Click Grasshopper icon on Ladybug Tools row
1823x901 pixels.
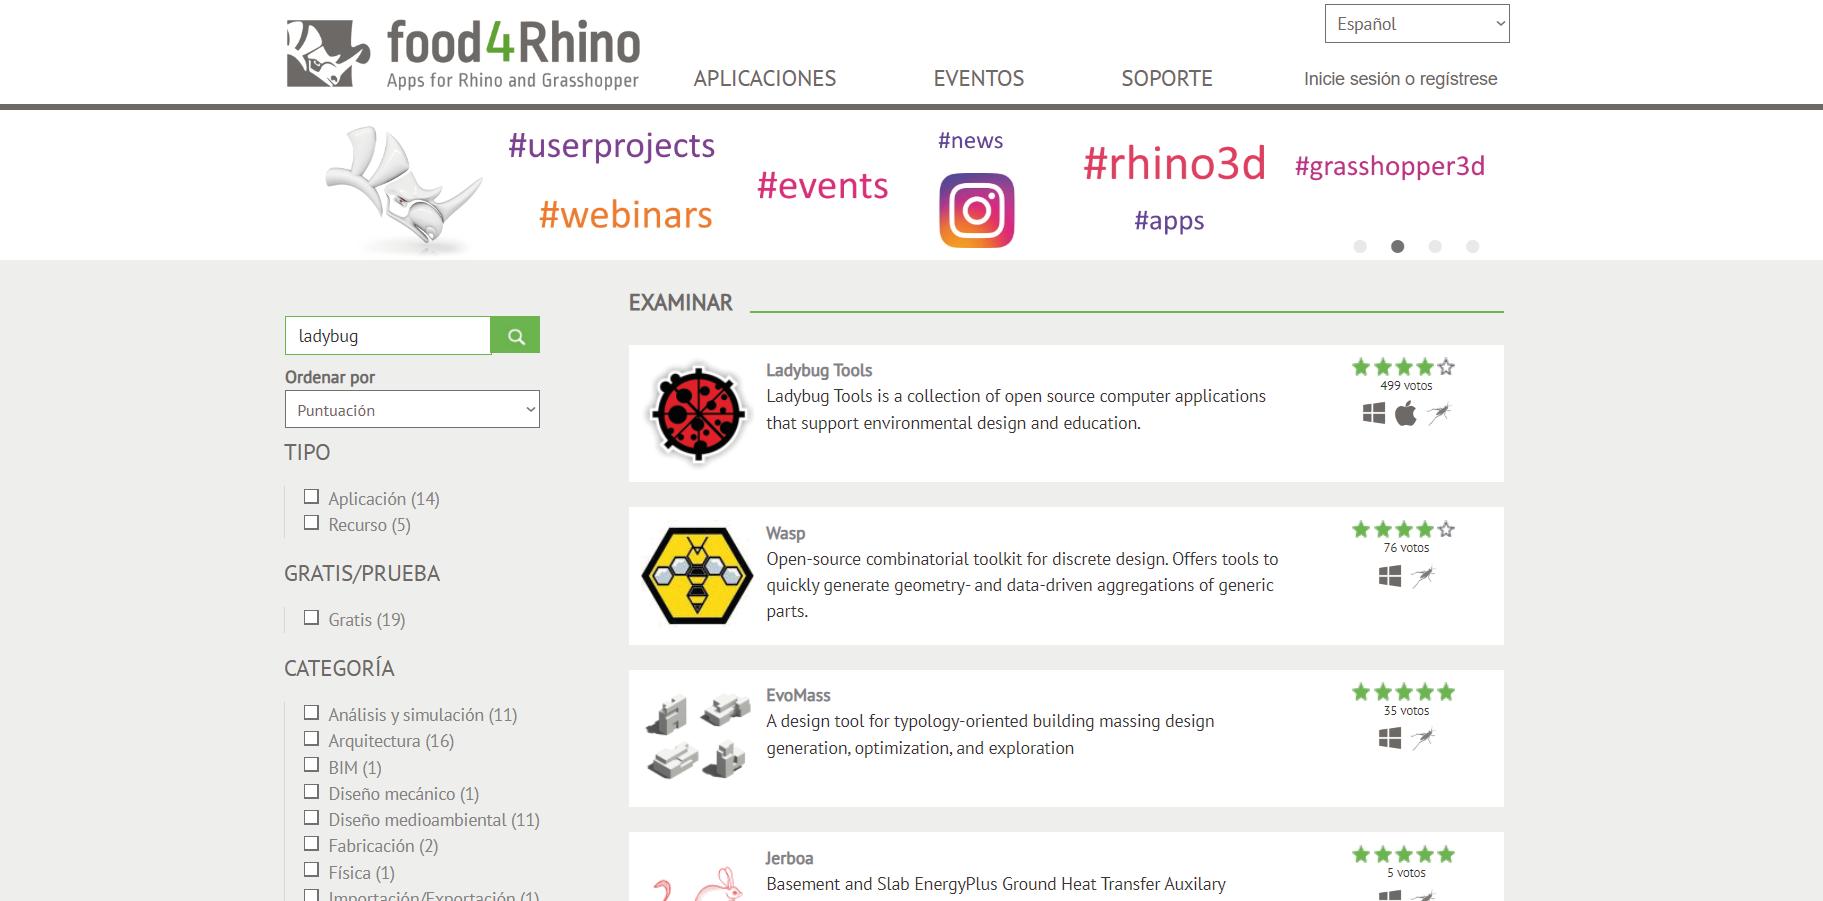tap(1439, 413)
